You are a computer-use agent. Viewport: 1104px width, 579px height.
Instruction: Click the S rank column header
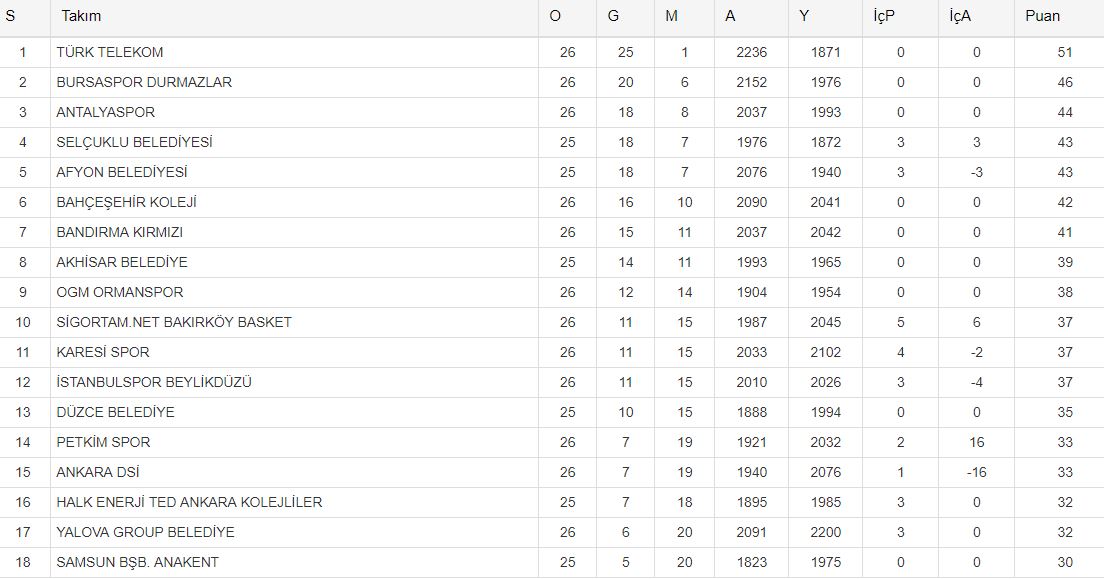click(x=10, y=16)
